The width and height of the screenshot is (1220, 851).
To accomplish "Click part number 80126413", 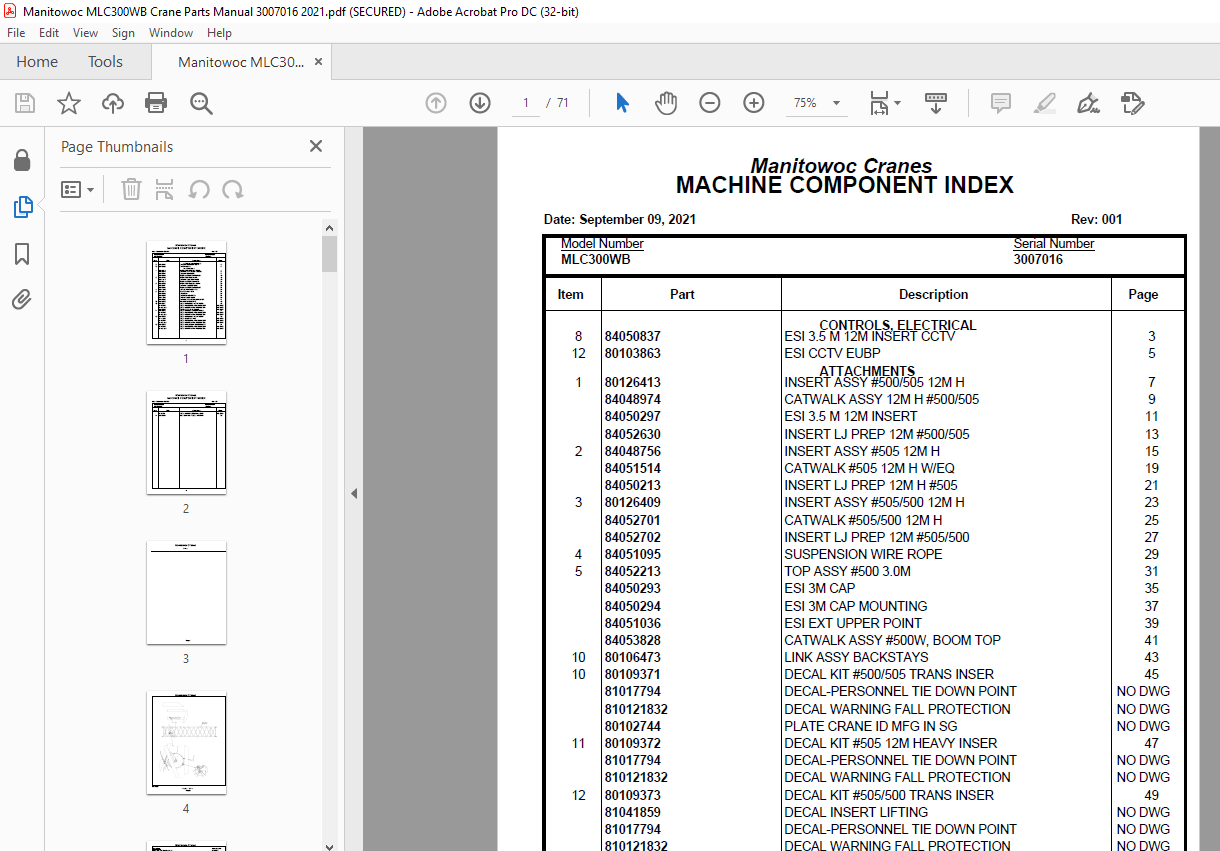I will click(x=632, y=383).
